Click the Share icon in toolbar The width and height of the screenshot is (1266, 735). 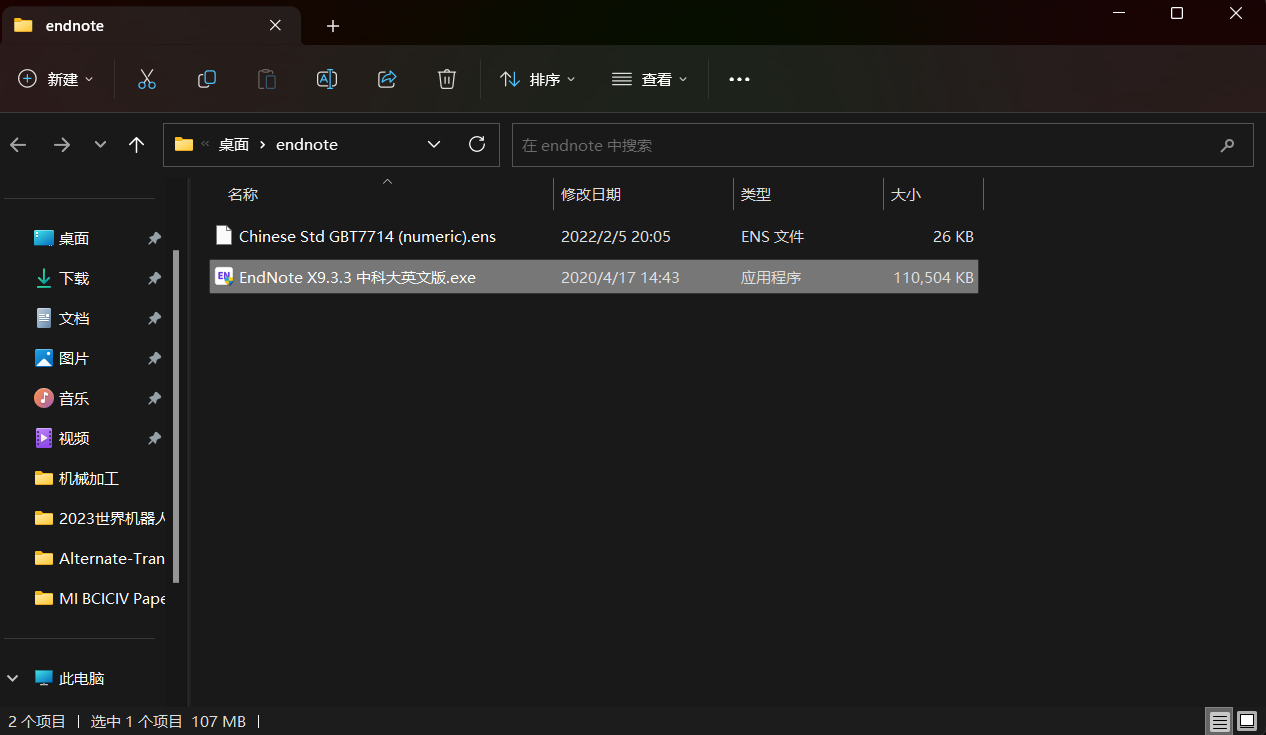387,79
